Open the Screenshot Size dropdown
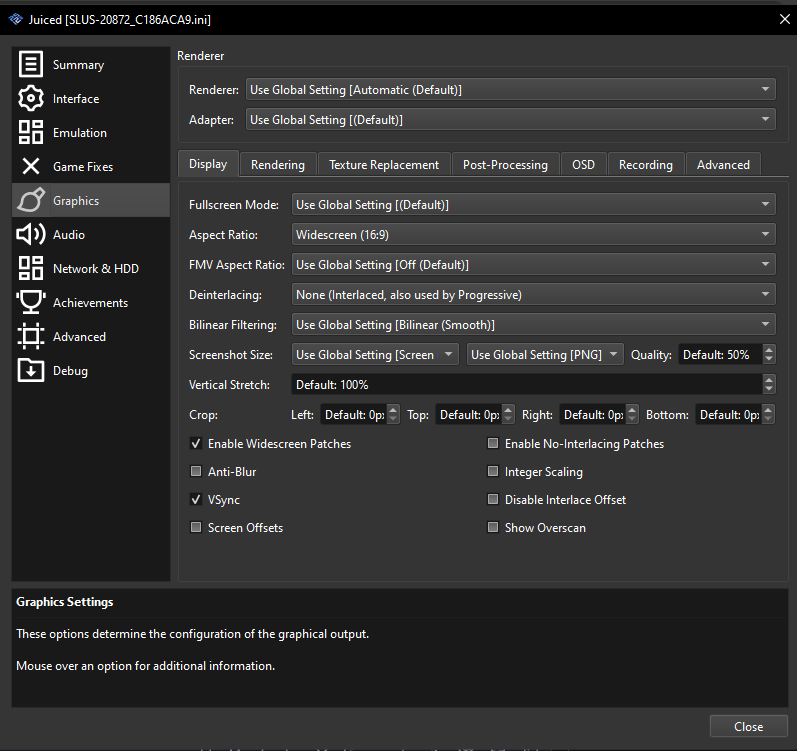This screenshot has height=751, width=797. click(375, 354)
